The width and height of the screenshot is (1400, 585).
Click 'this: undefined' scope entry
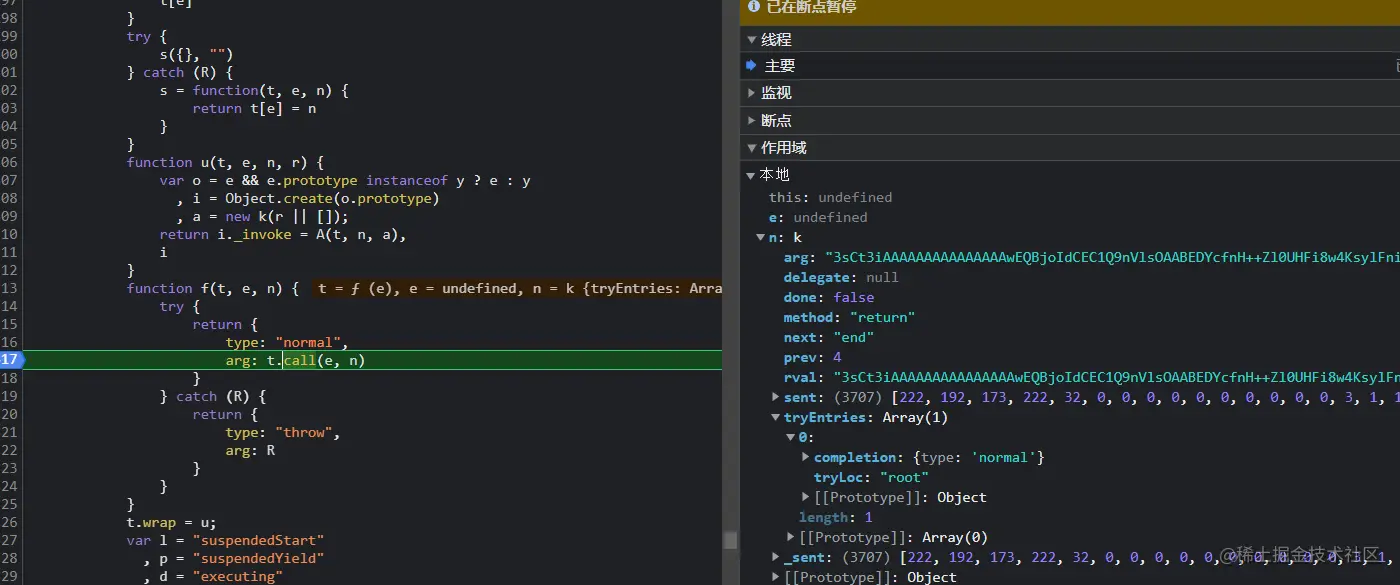[x=830, y=197]
